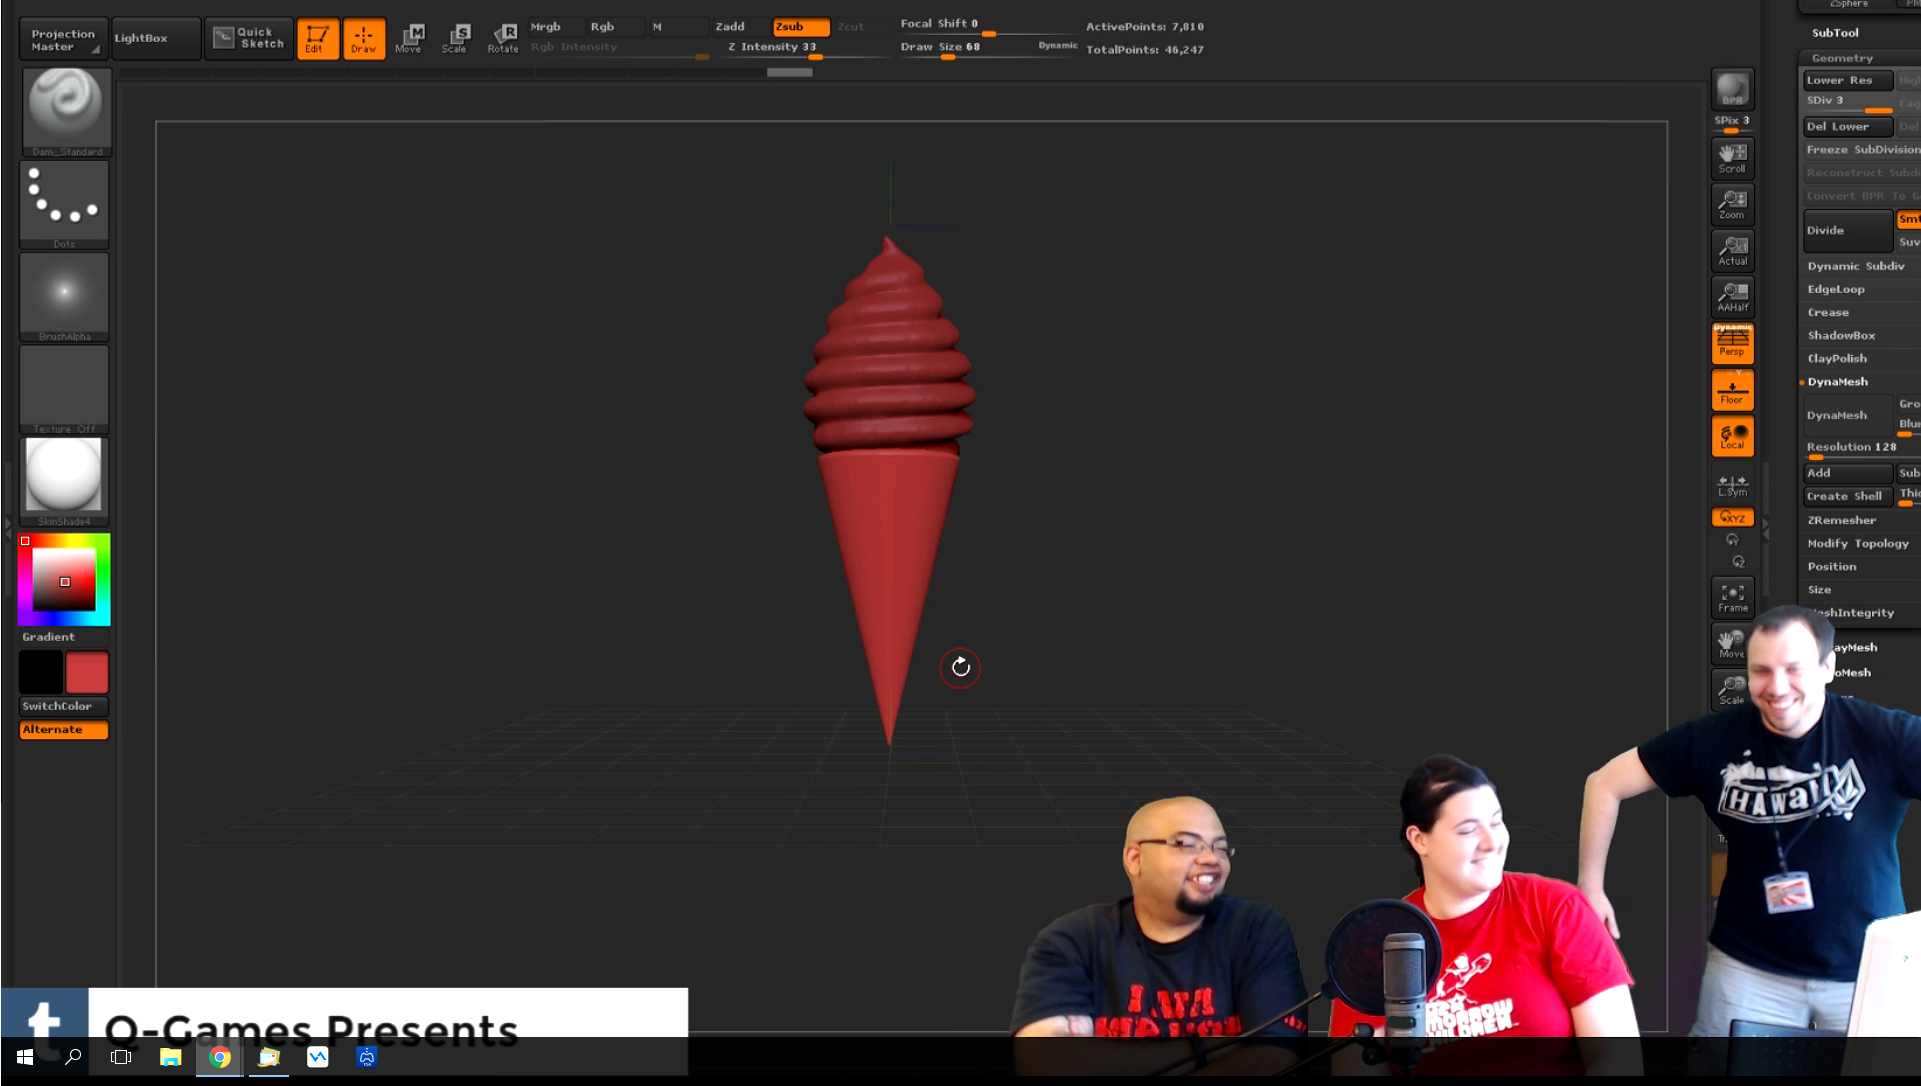Click the Move canvas icon in right shelf
This screenshot has width=1921, height=1086.
[x=1730, y=644]
